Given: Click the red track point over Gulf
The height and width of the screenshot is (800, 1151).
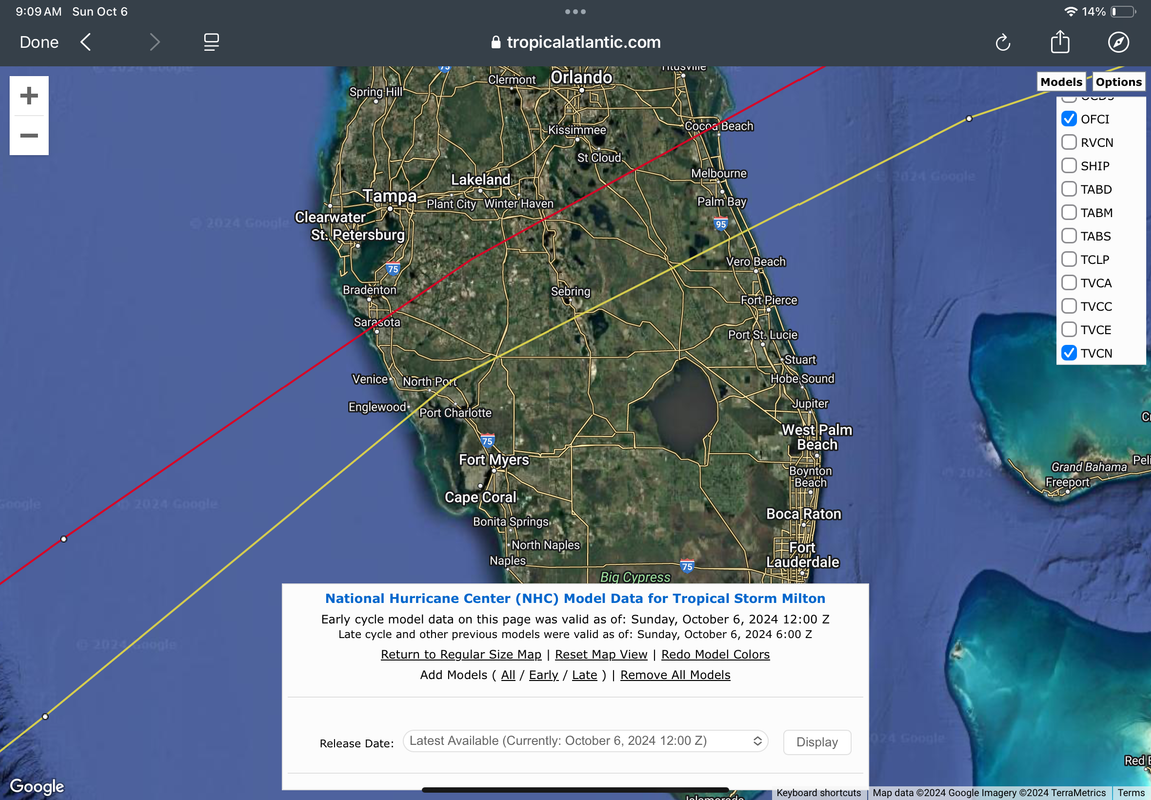Looking at the screenshot, I should pyautogui.click(x=64, y=539).
